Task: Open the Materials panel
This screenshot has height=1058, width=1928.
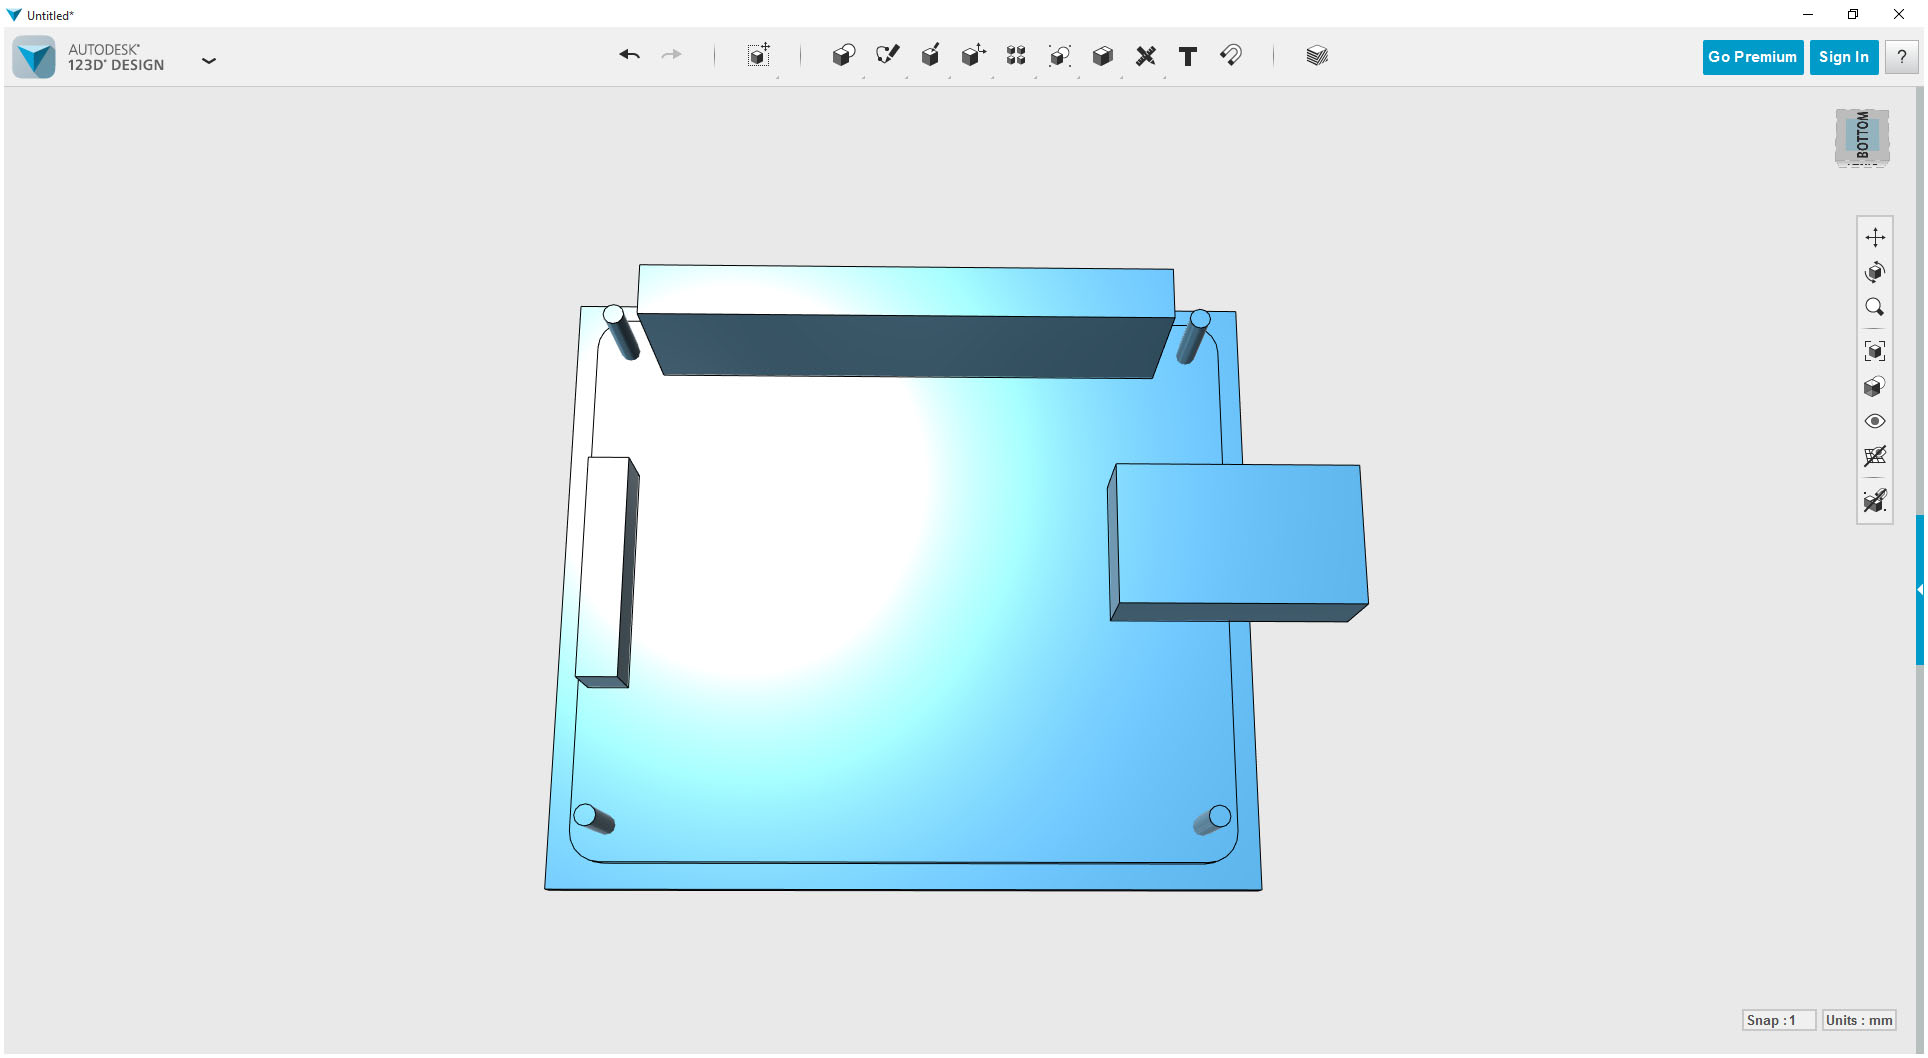Action: point(1316,56)
